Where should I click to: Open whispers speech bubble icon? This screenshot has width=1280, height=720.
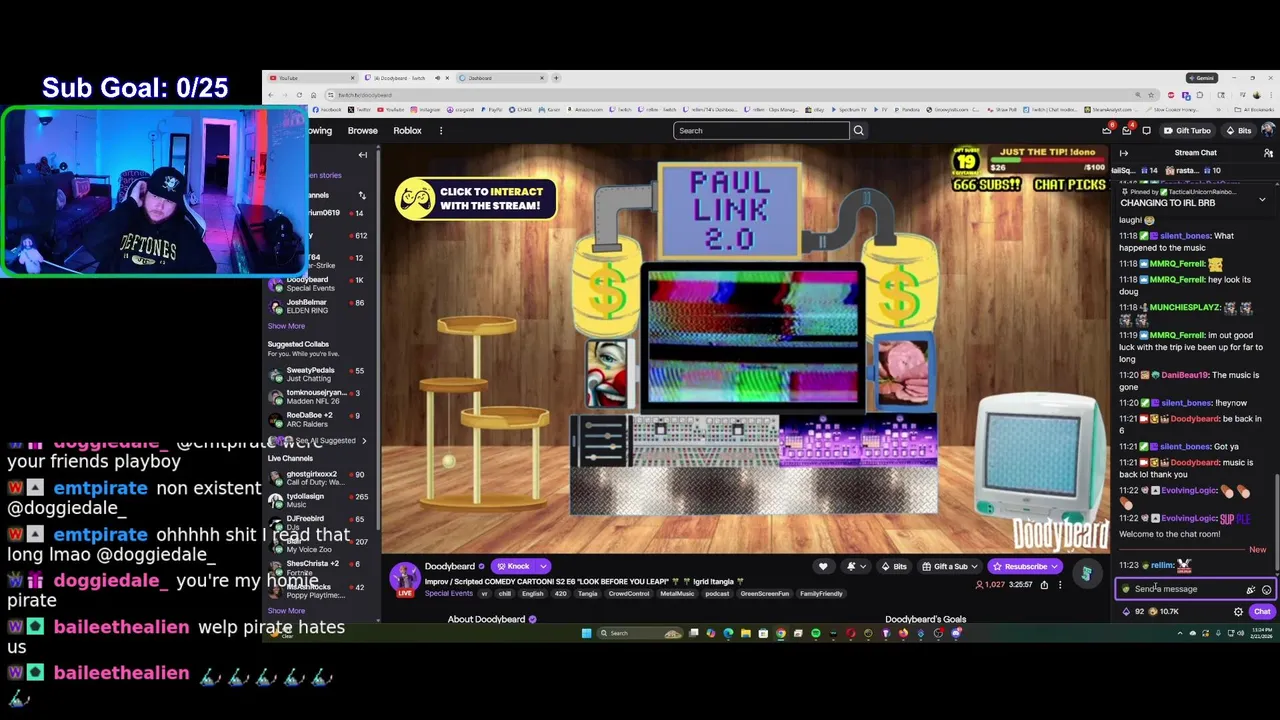point(1146,130)
